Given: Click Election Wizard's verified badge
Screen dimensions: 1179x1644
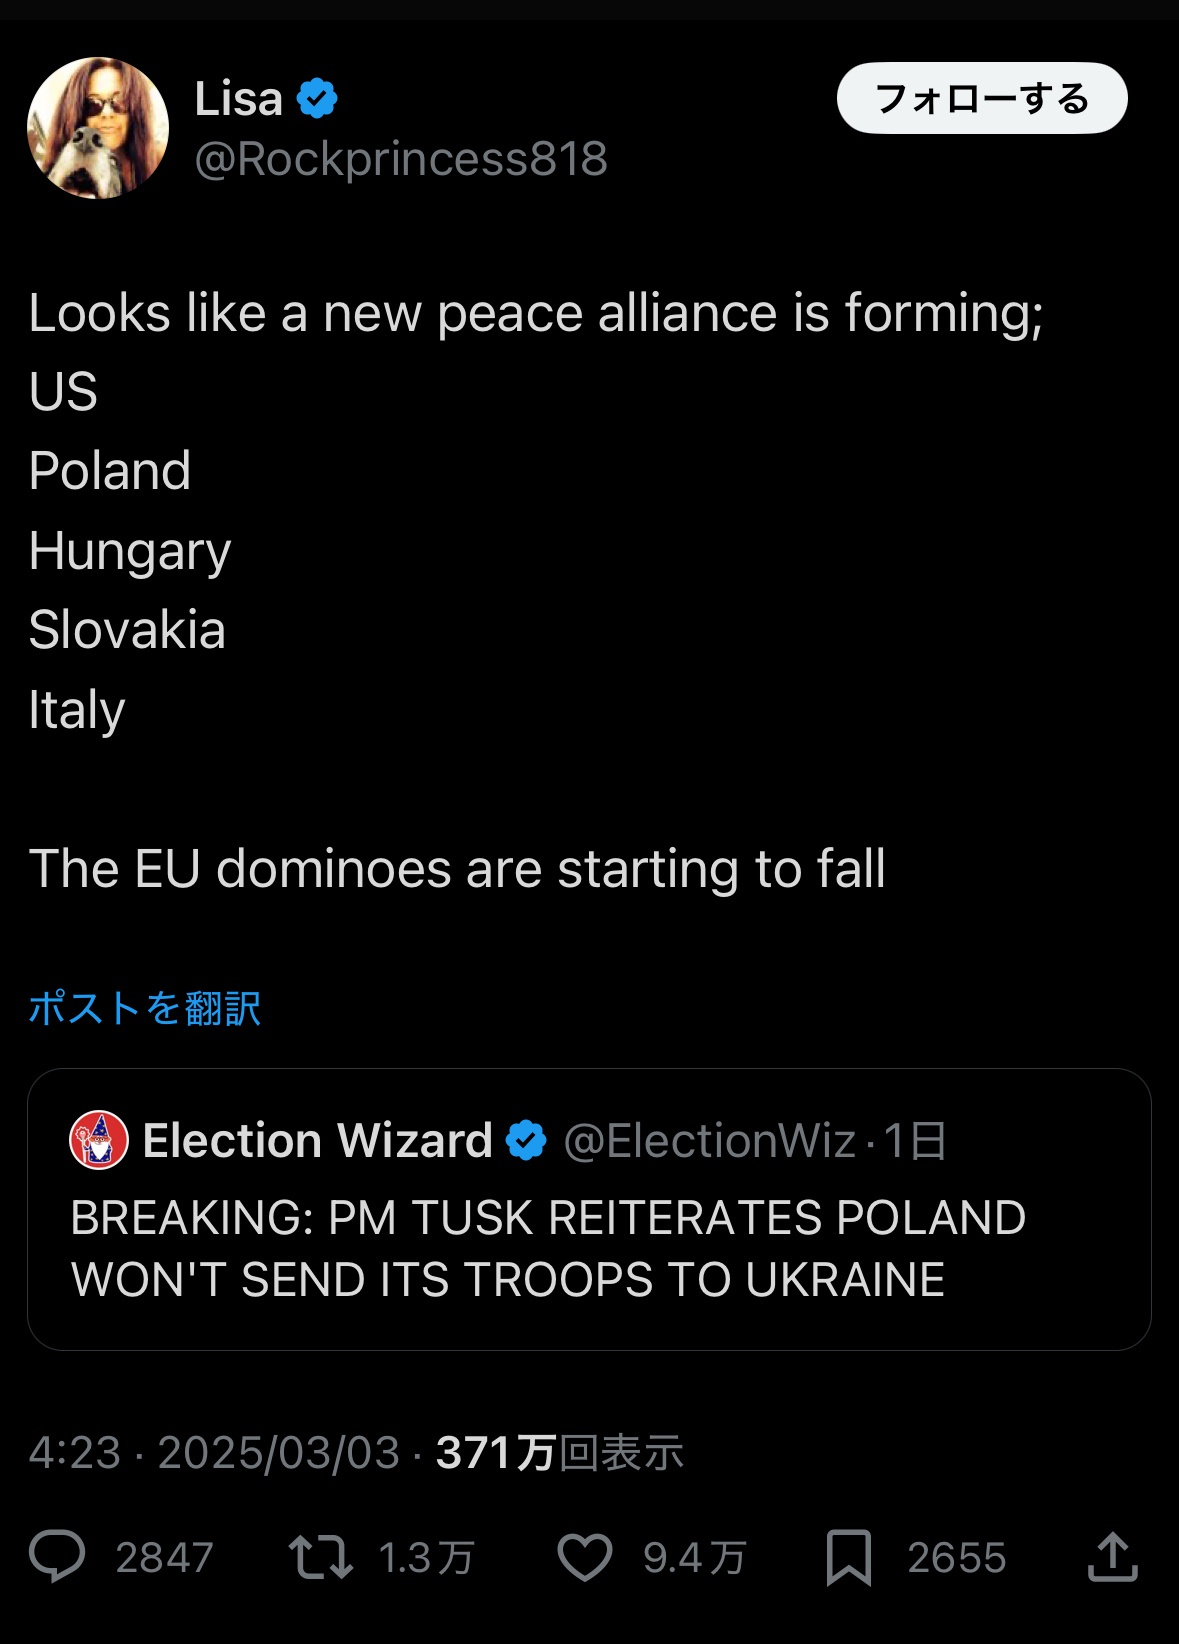Looking at the screenshot, I should 526,1141.
